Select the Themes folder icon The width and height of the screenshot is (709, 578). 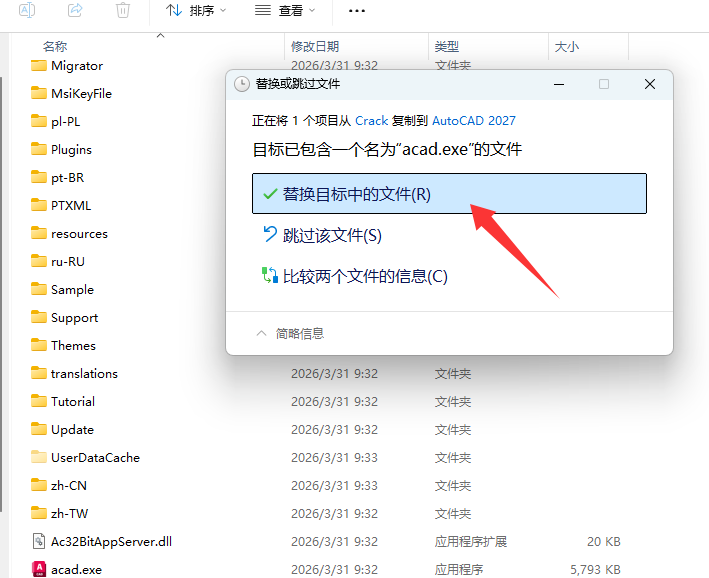[39, 346]
